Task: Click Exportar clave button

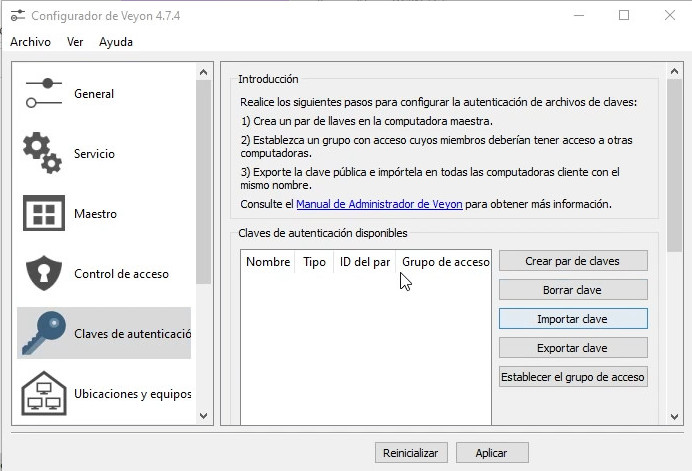Action: click(572, 348)
